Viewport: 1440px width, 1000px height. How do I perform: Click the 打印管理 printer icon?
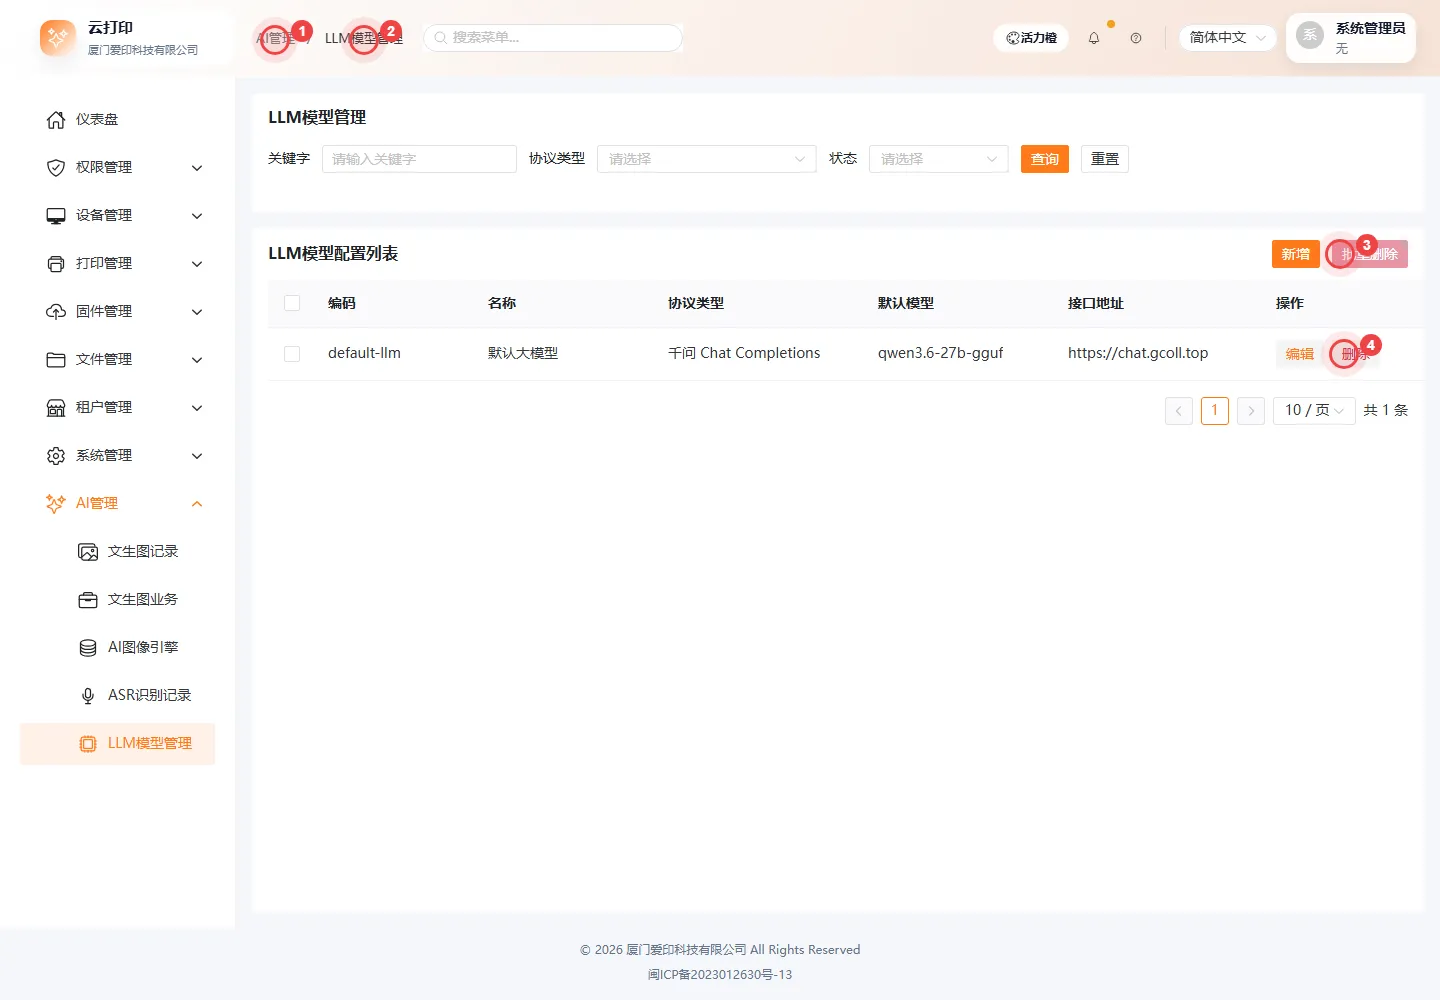pos(56,264)
